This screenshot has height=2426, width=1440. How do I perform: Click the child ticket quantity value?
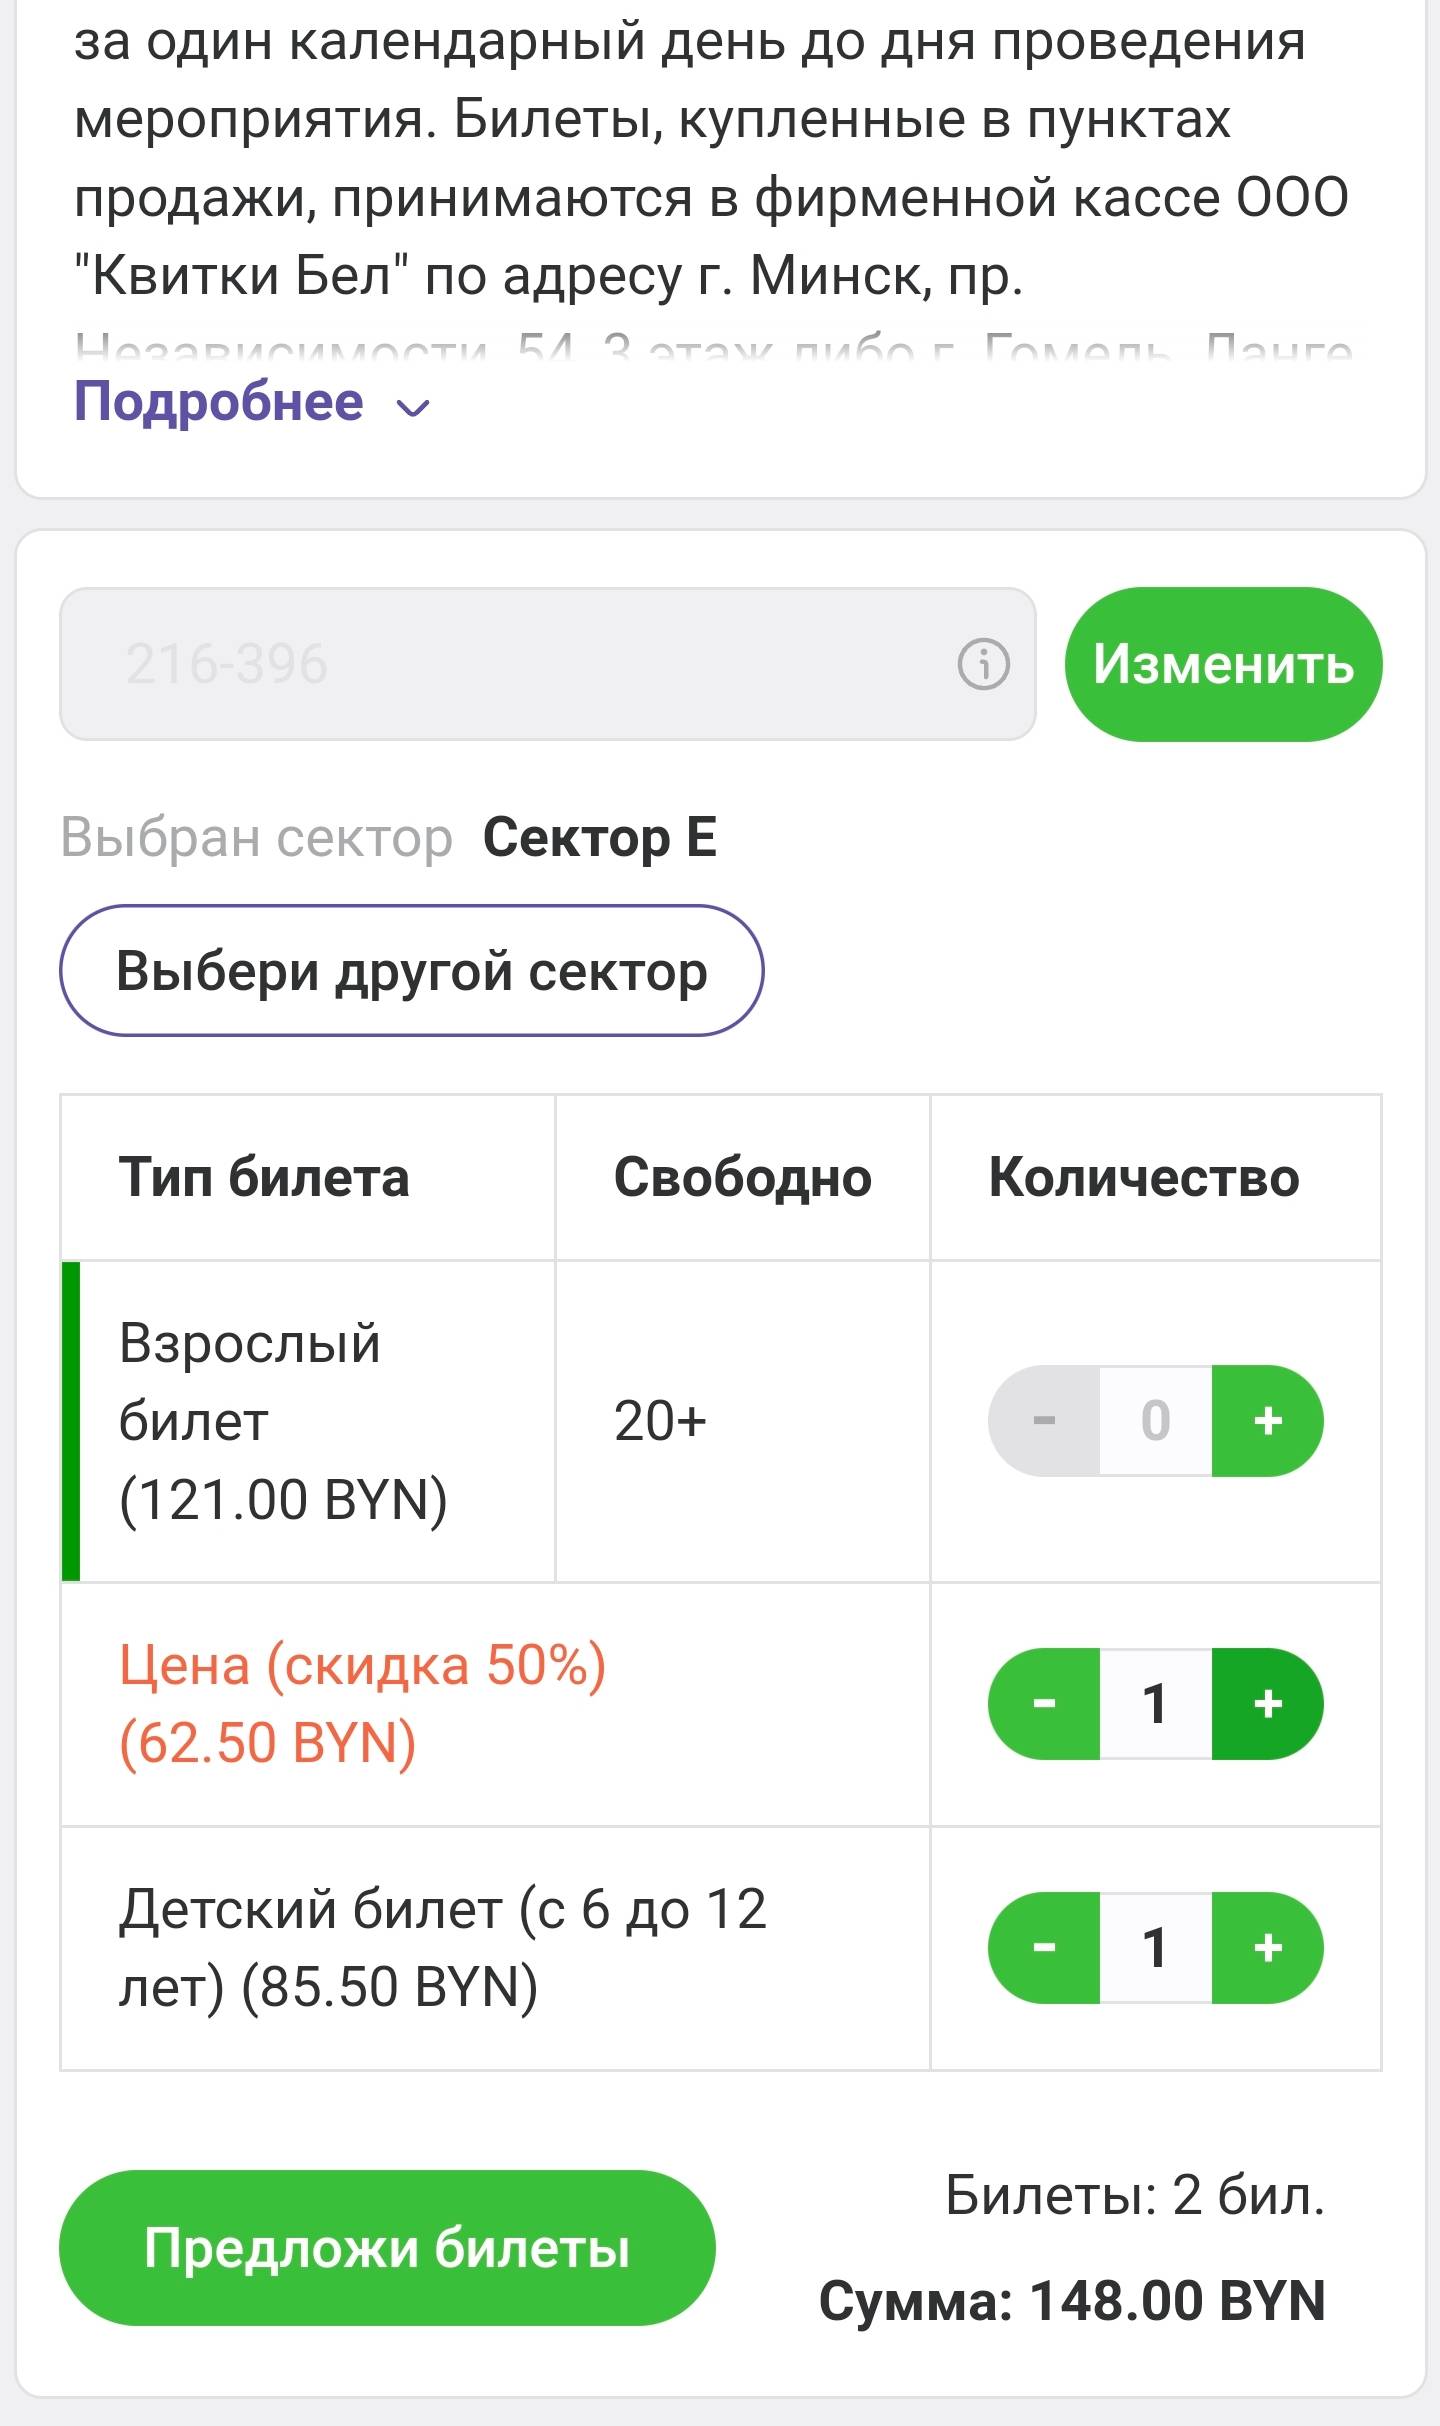pyautogui.click(x=1155, y=1948)
